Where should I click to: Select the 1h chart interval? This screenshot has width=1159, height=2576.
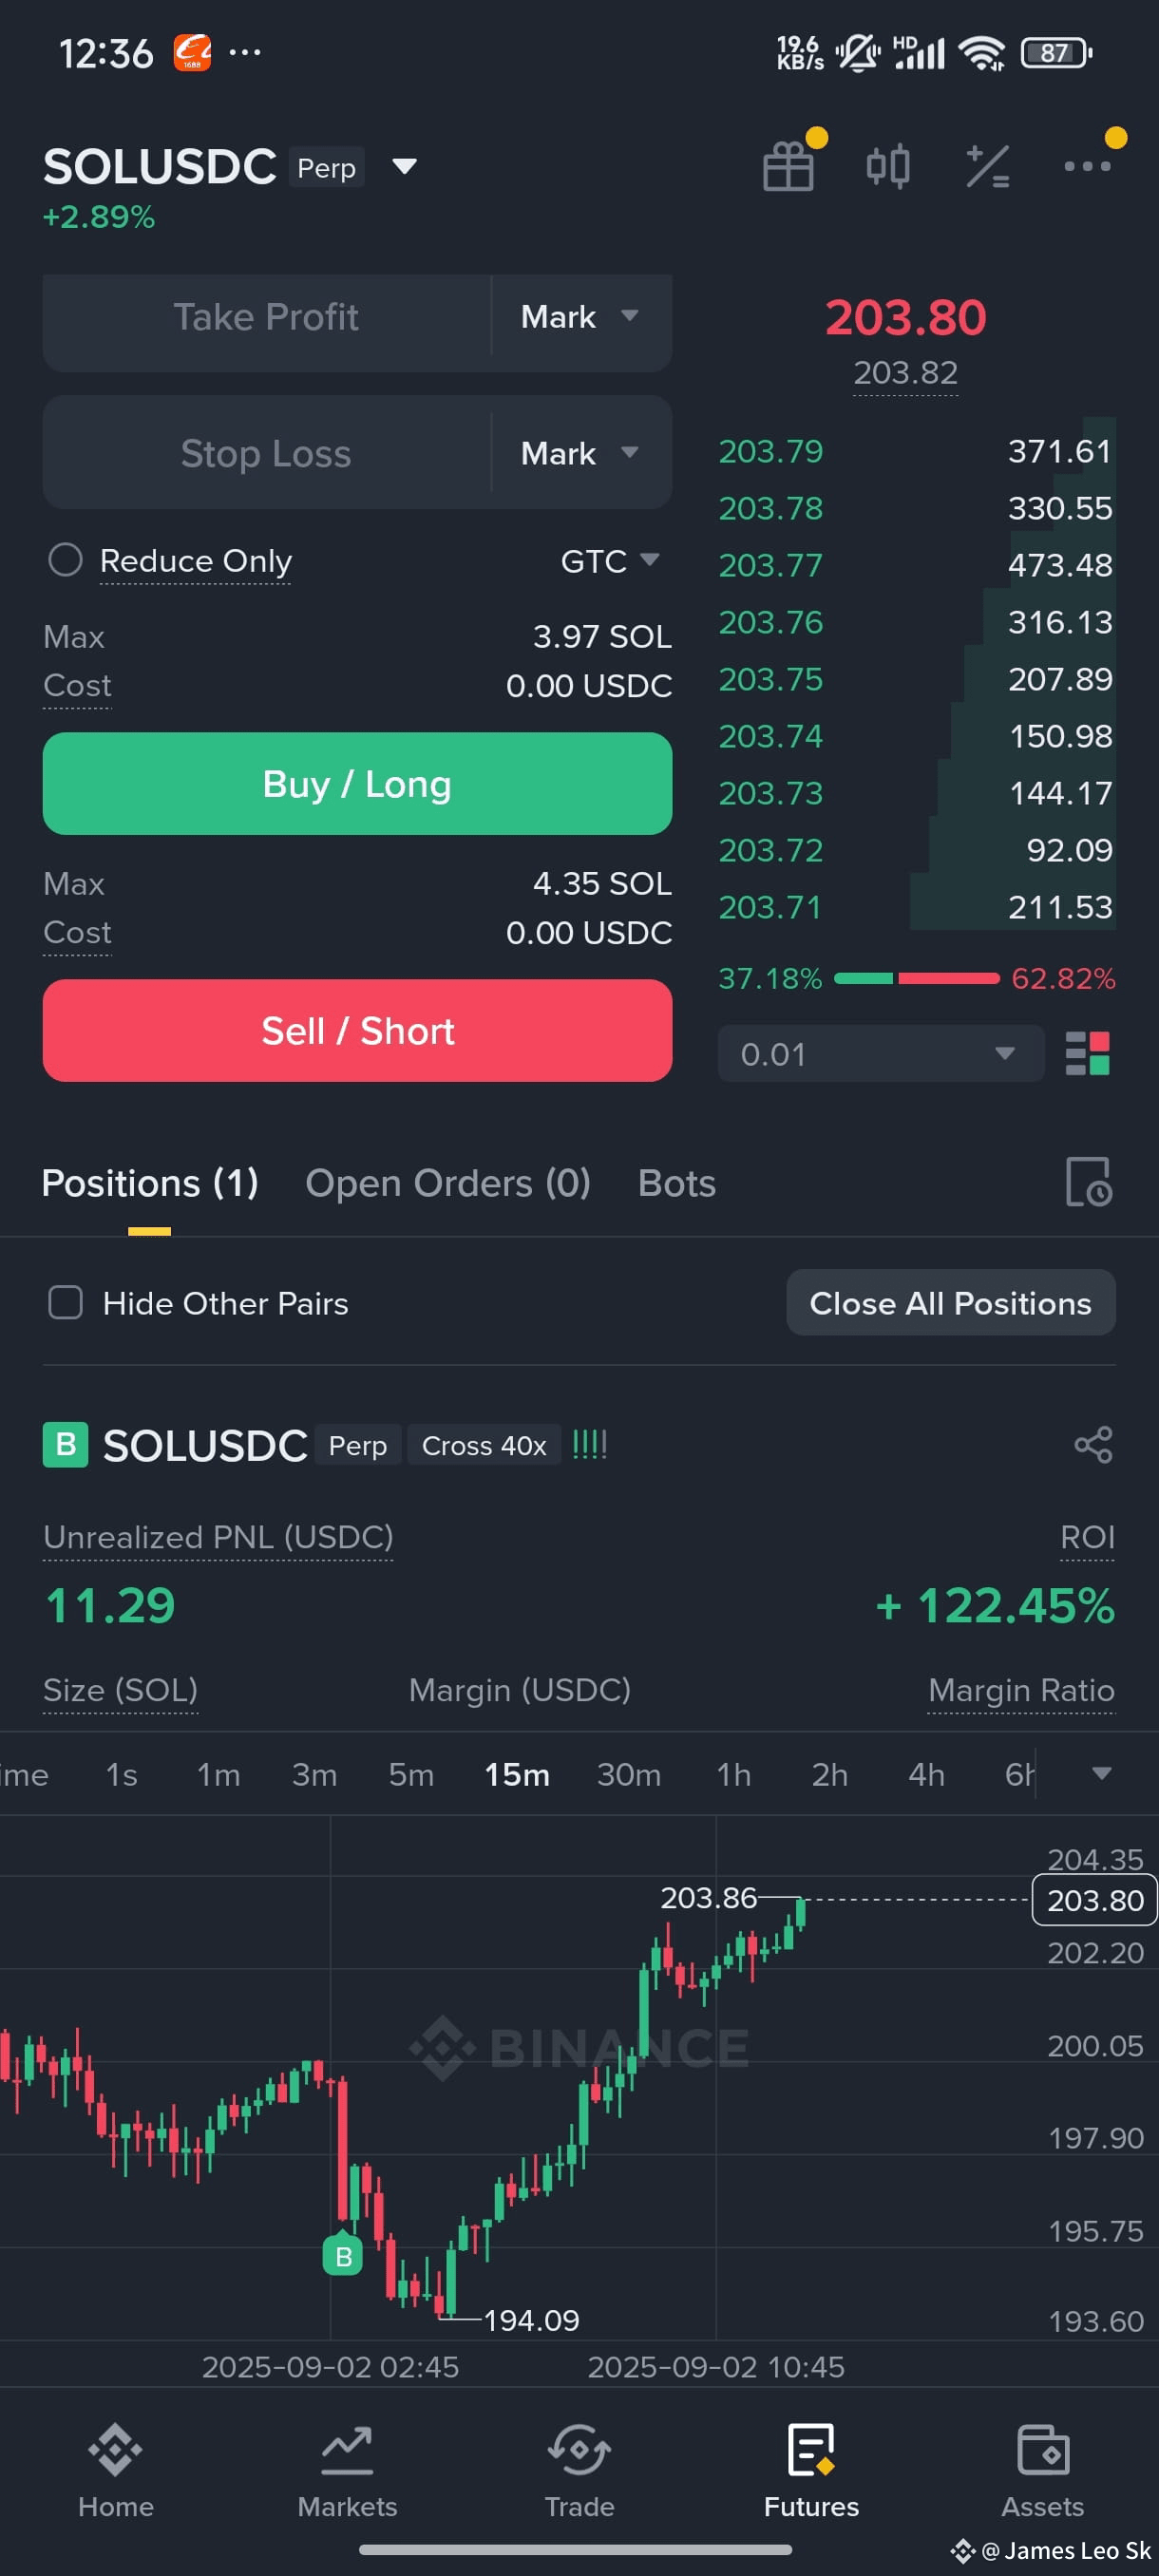(733, 1774)
